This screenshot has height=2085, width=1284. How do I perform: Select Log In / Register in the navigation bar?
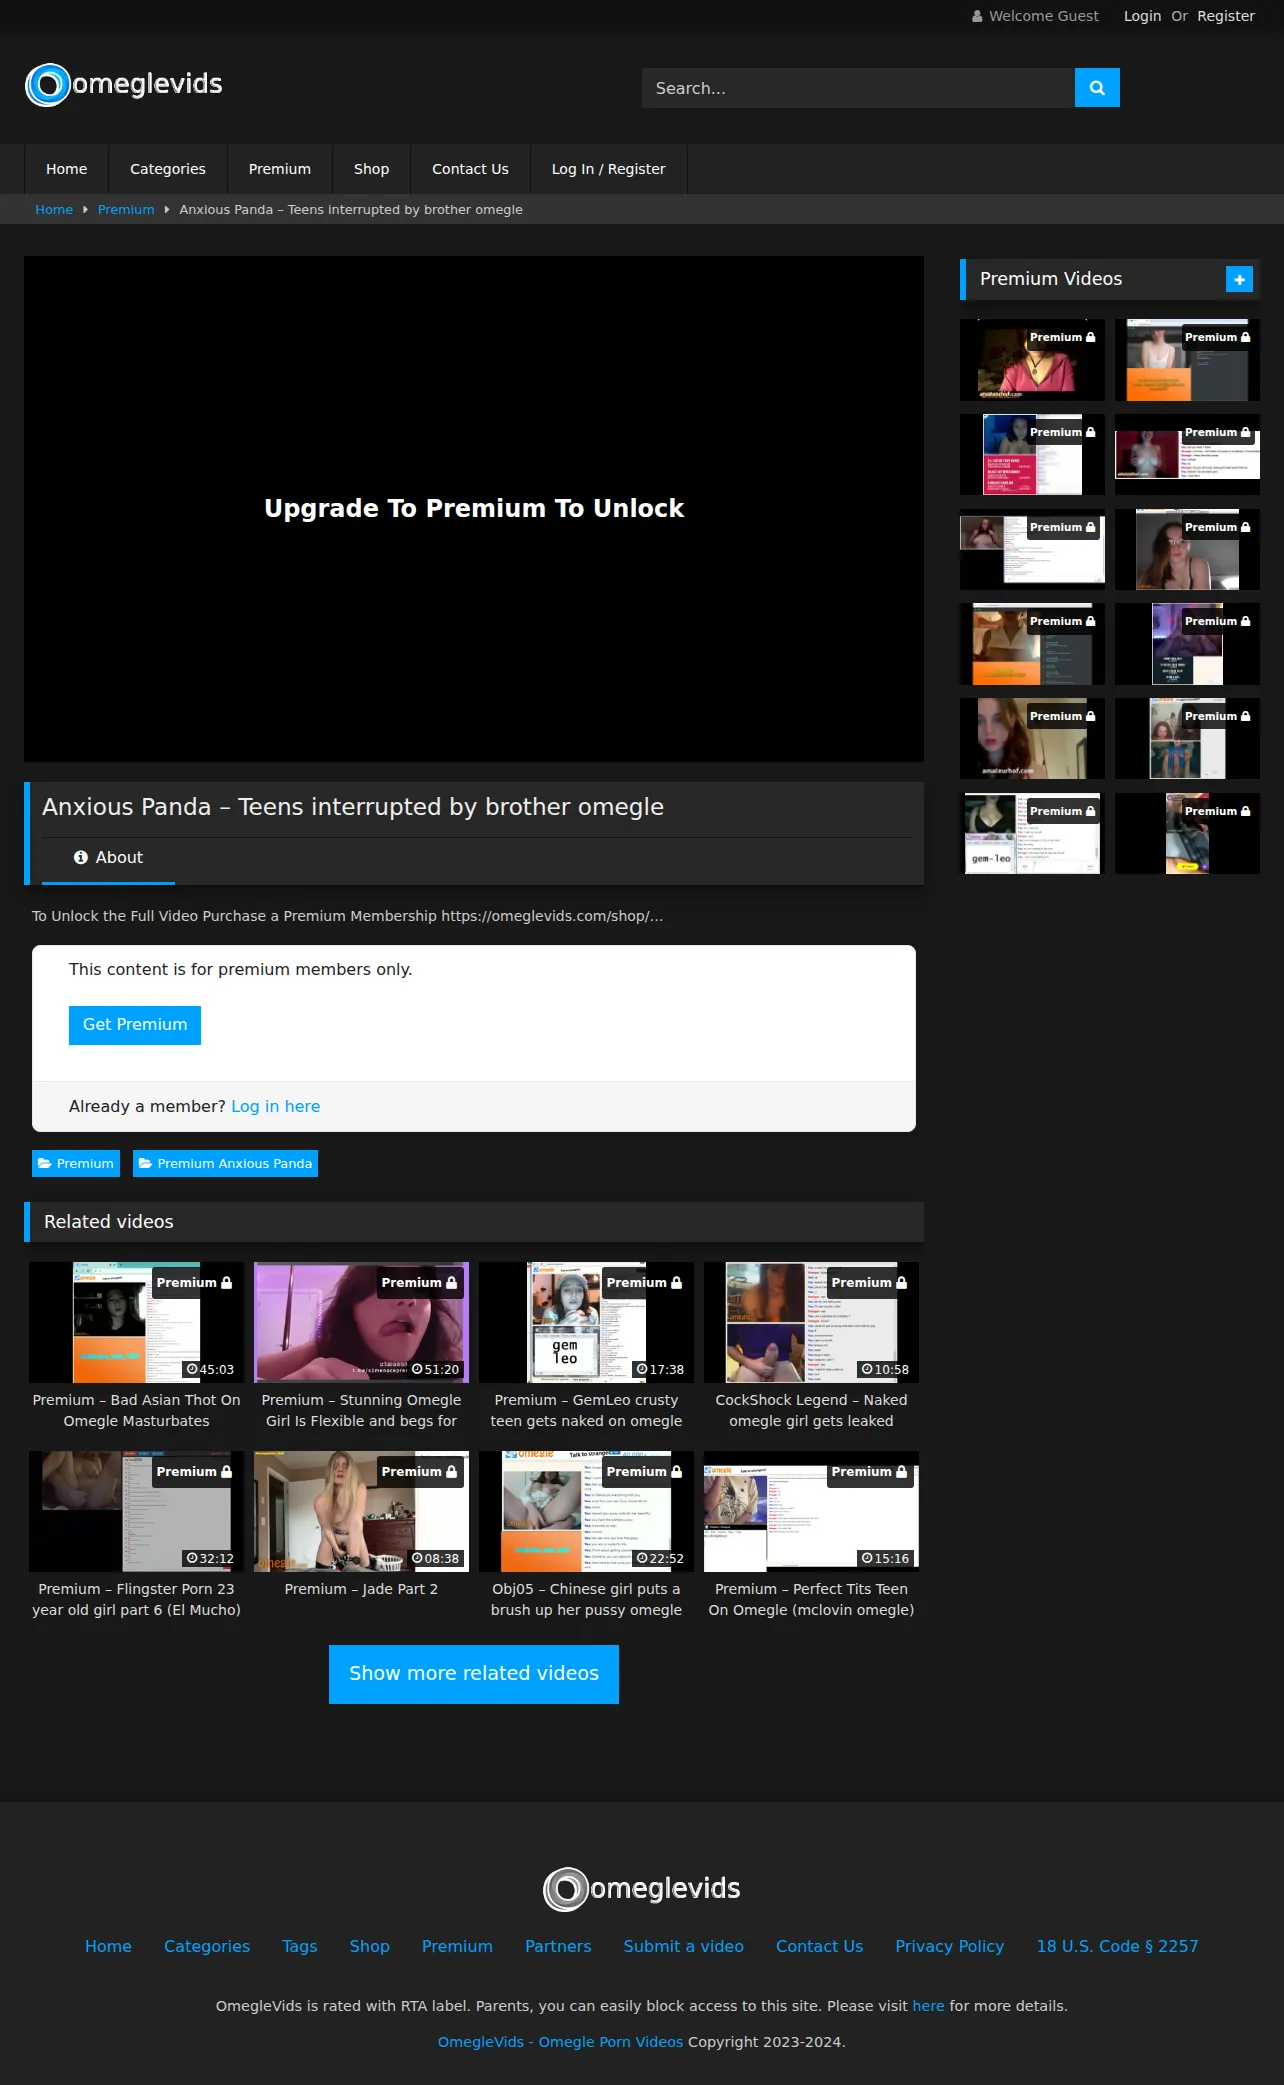tap(609, 169)
